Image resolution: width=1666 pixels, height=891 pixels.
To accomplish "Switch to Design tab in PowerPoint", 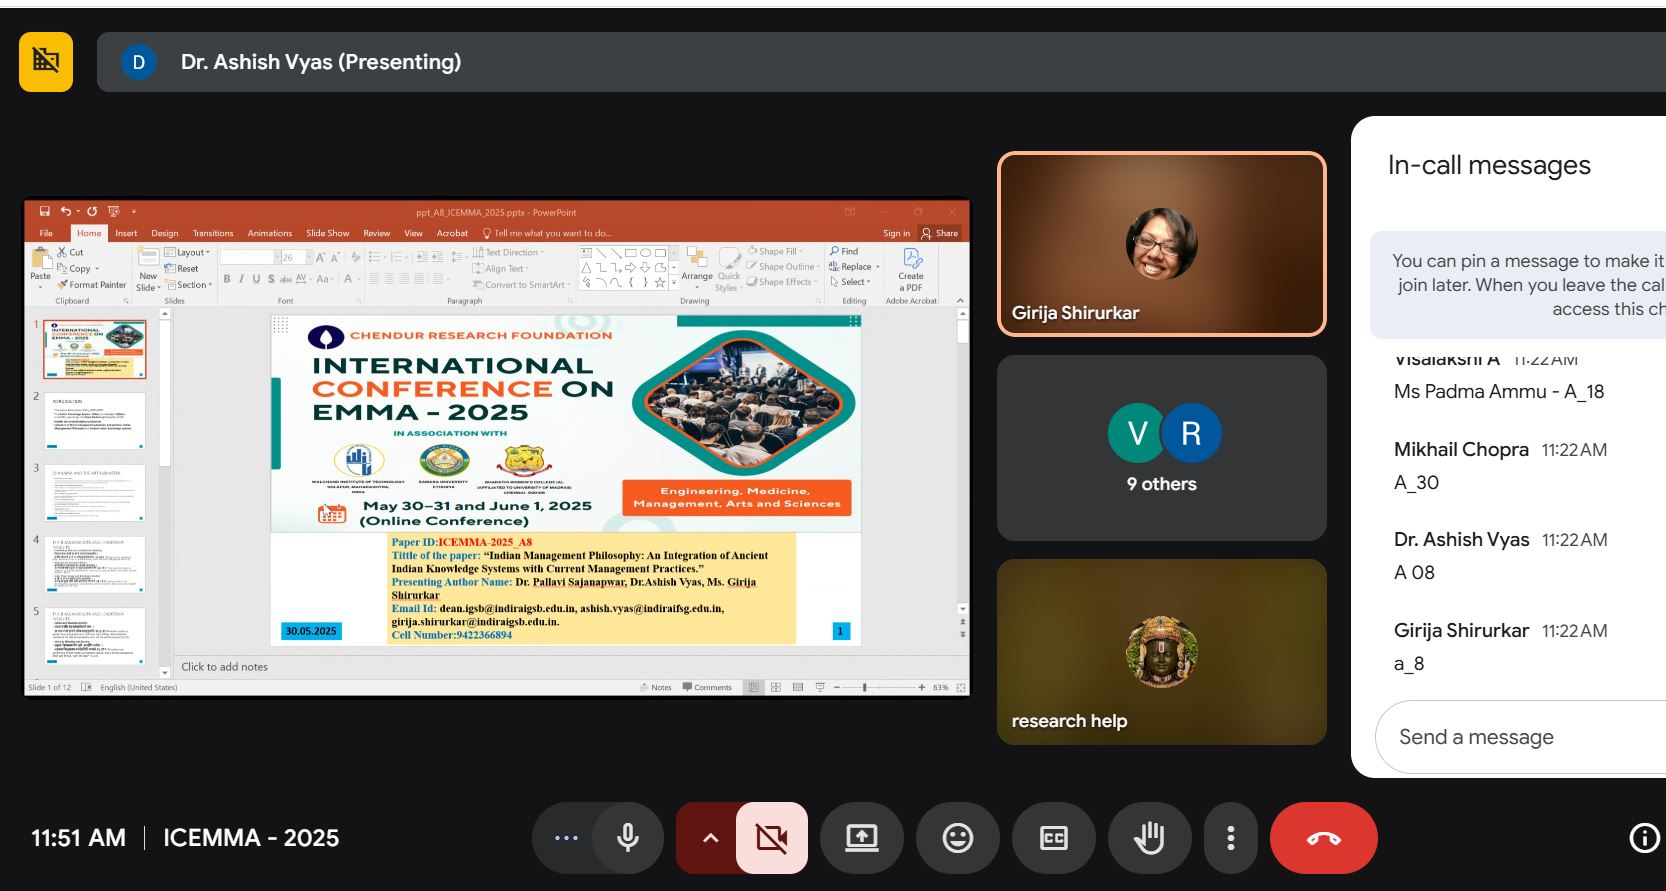I will point(165,233).
